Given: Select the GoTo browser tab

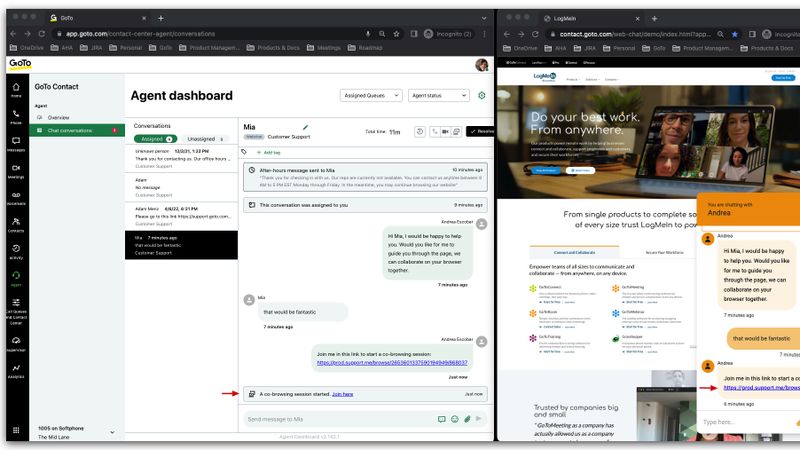Looking at the screenshot, I should (x=99, y=18).
